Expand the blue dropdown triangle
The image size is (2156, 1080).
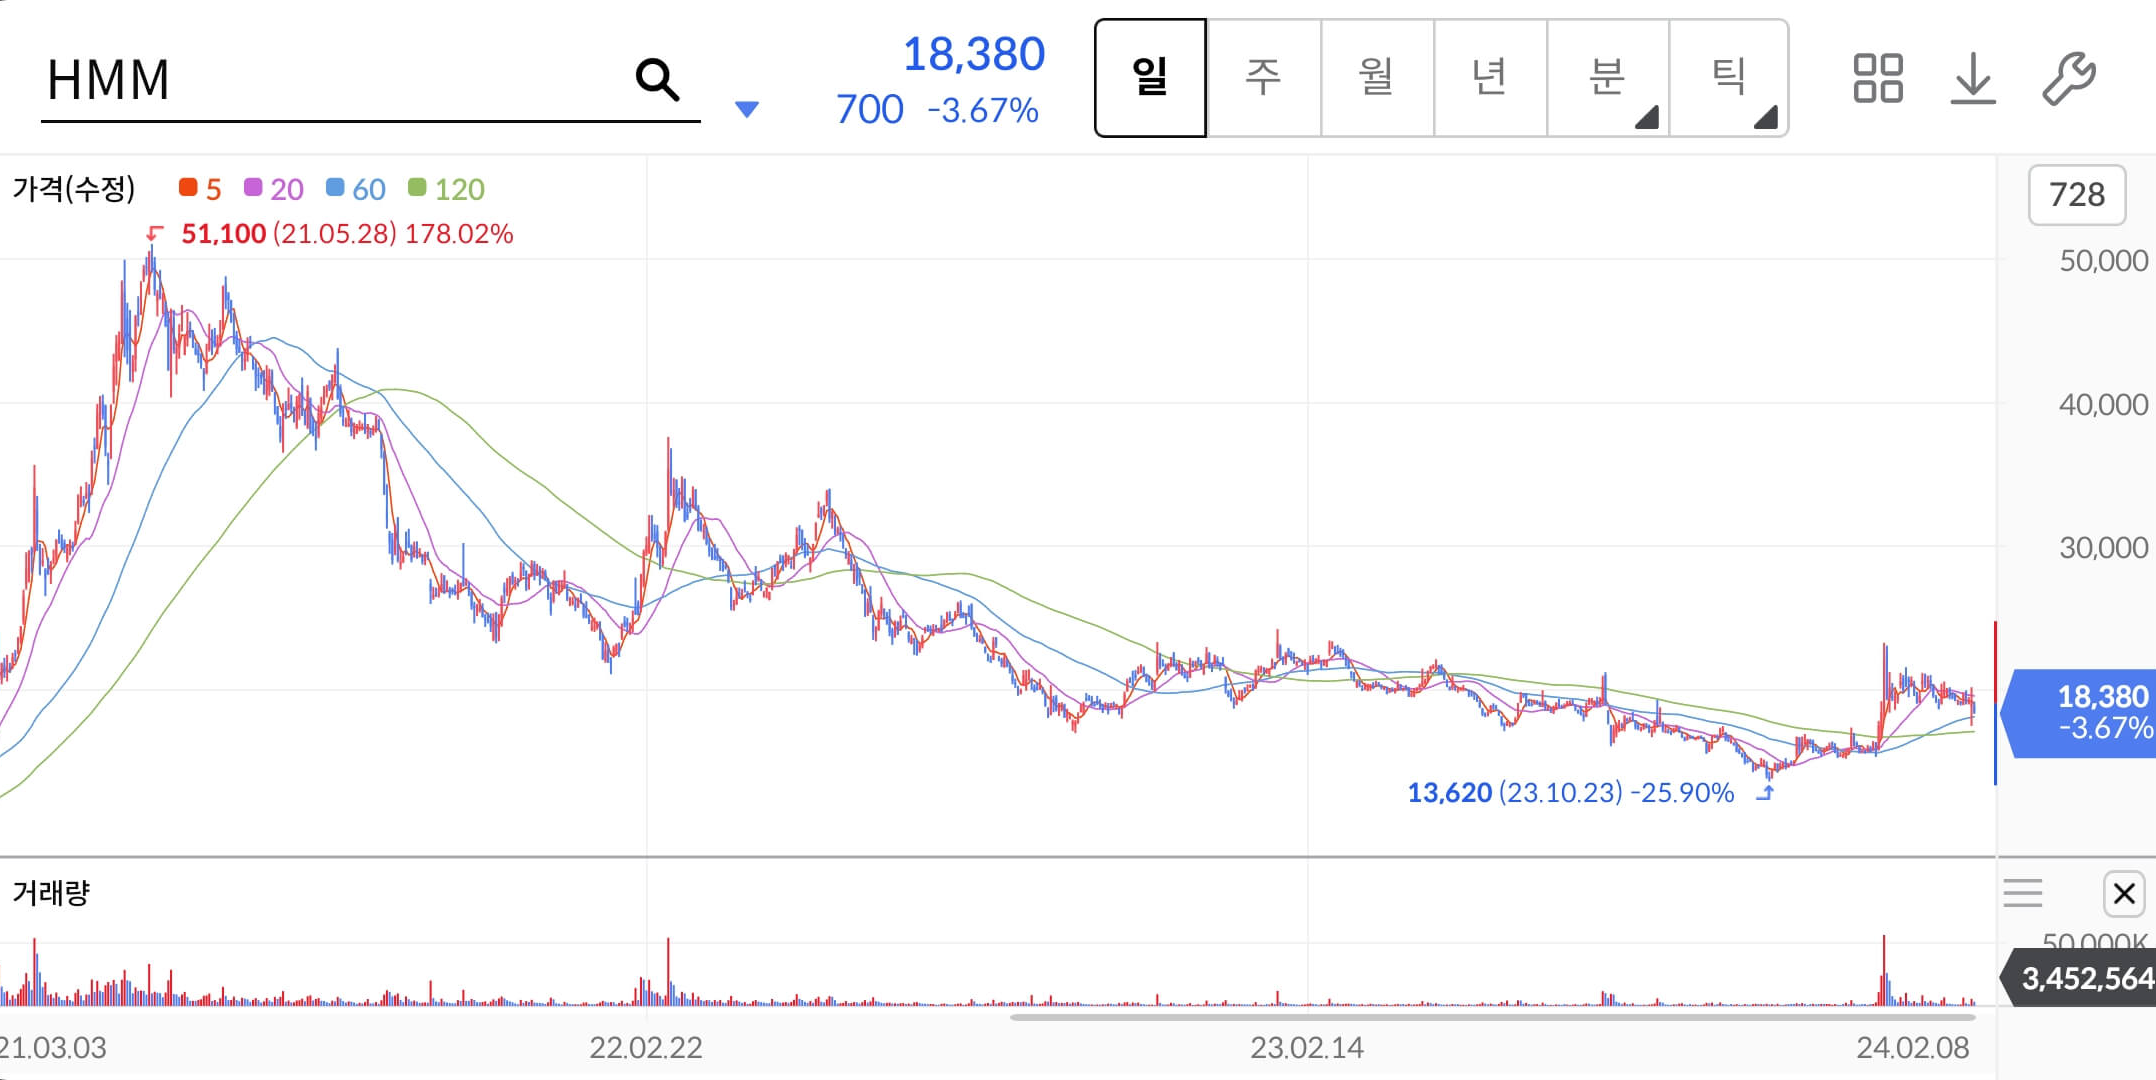pos(746,109)
